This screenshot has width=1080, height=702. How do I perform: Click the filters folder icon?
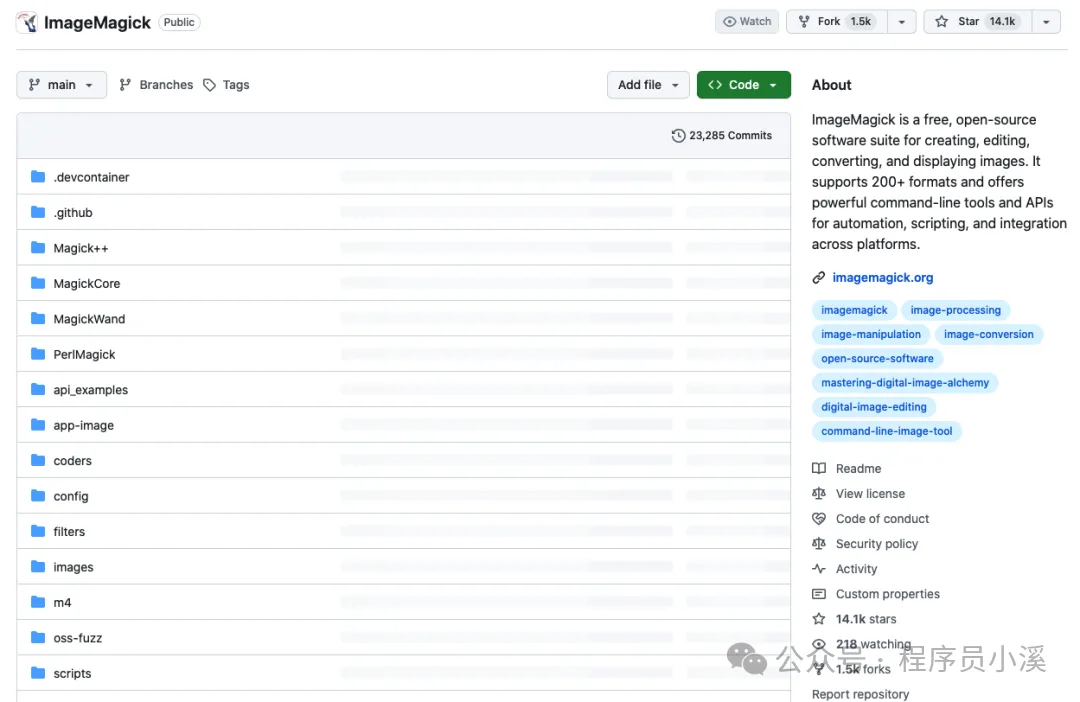(38, 532)
